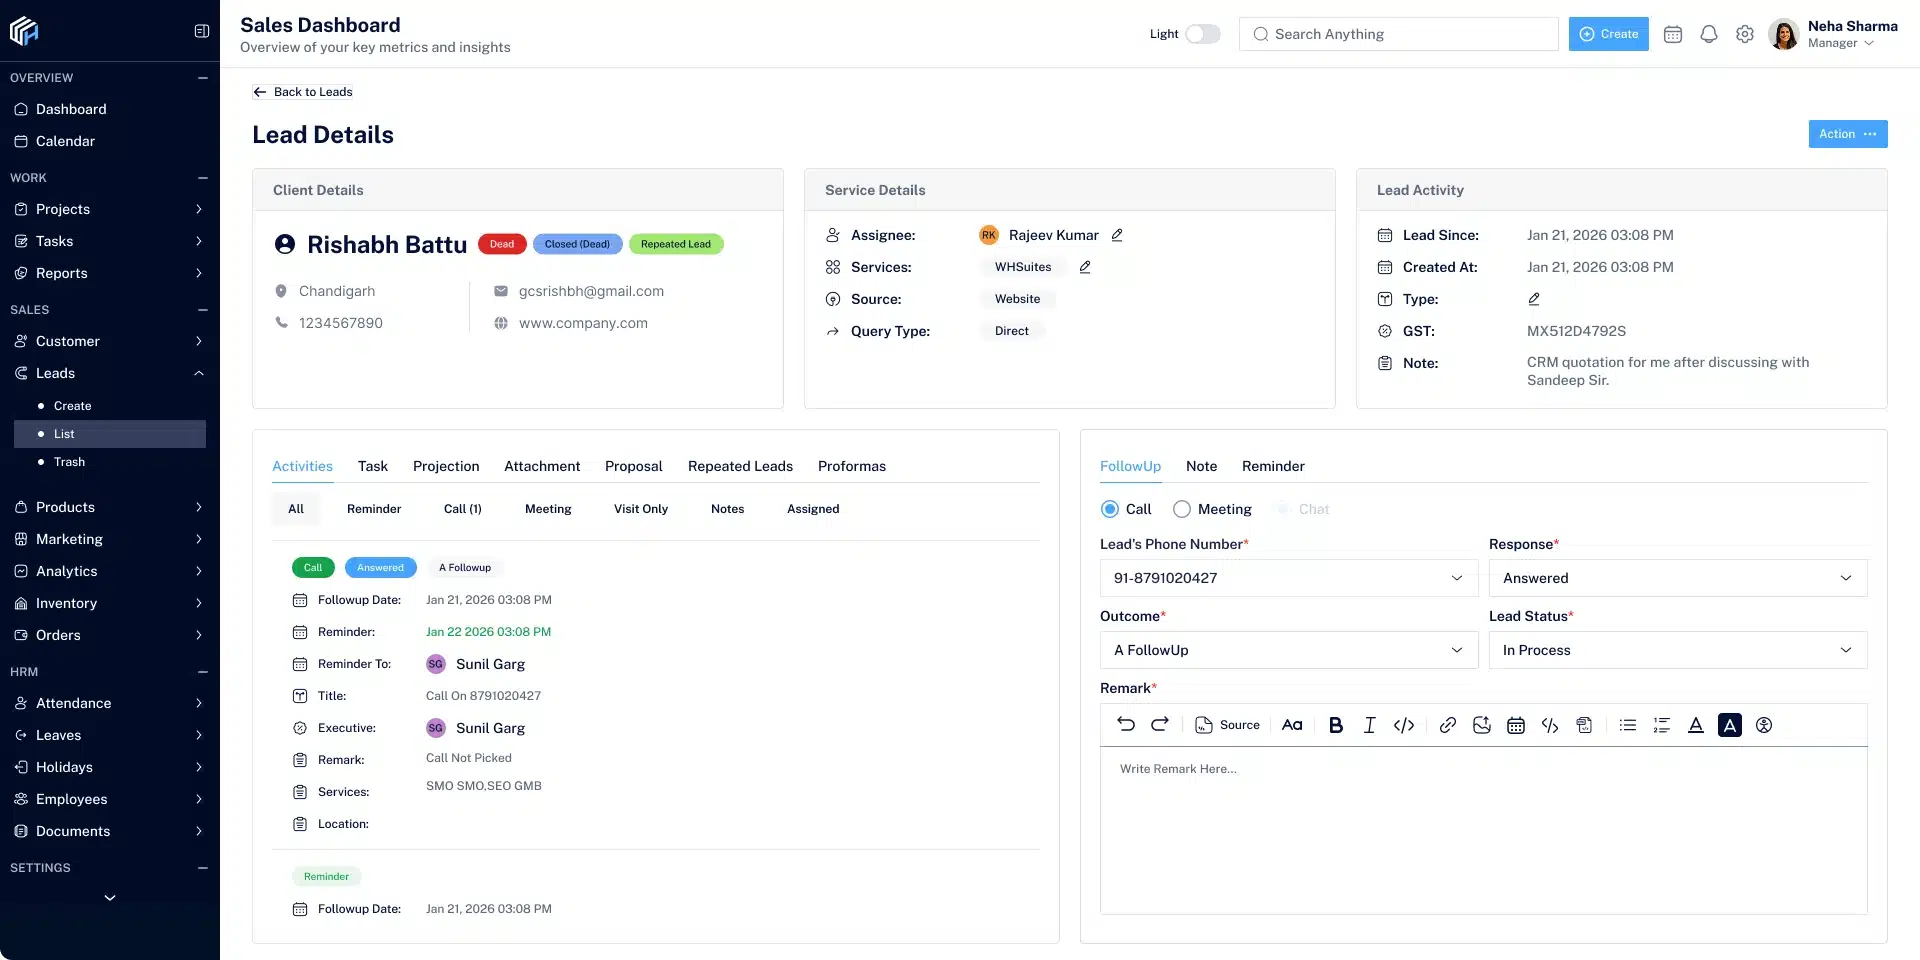The image size is (1920, 960).
Task: Select the Meeting radio button
Action: (1182, 509)
